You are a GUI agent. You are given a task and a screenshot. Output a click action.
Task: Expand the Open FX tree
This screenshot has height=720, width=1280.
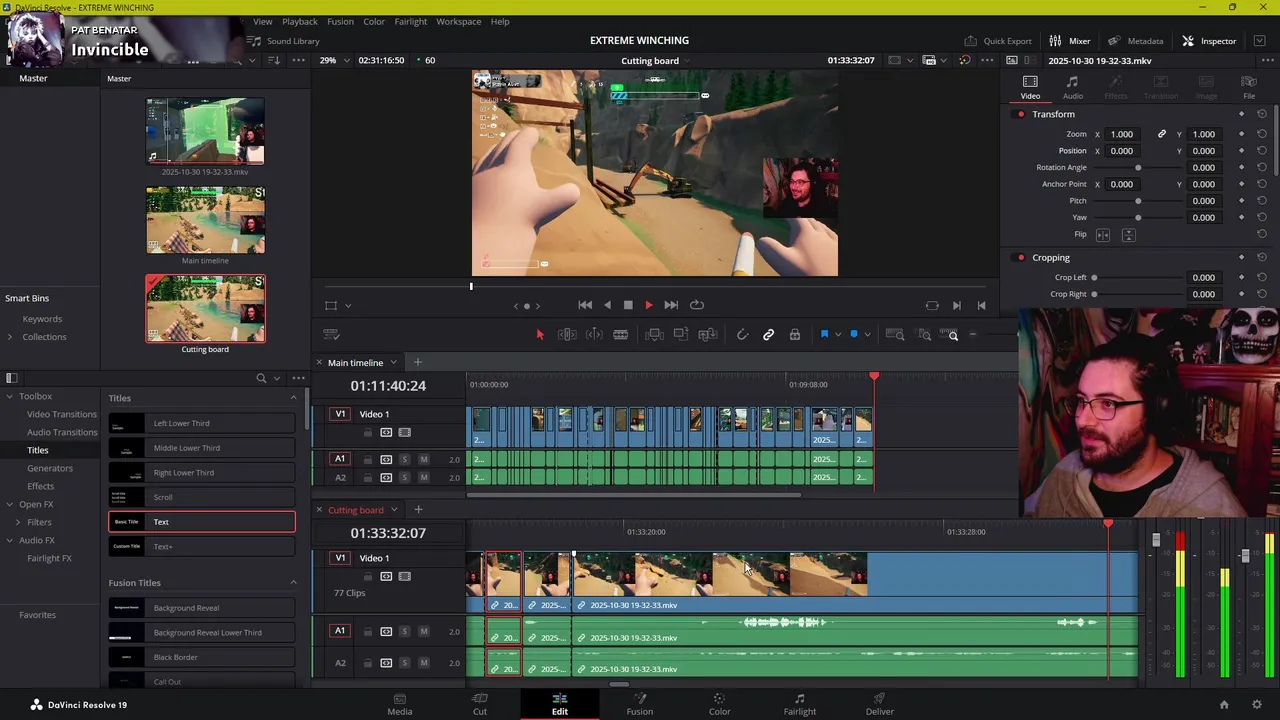pos(10,505)
